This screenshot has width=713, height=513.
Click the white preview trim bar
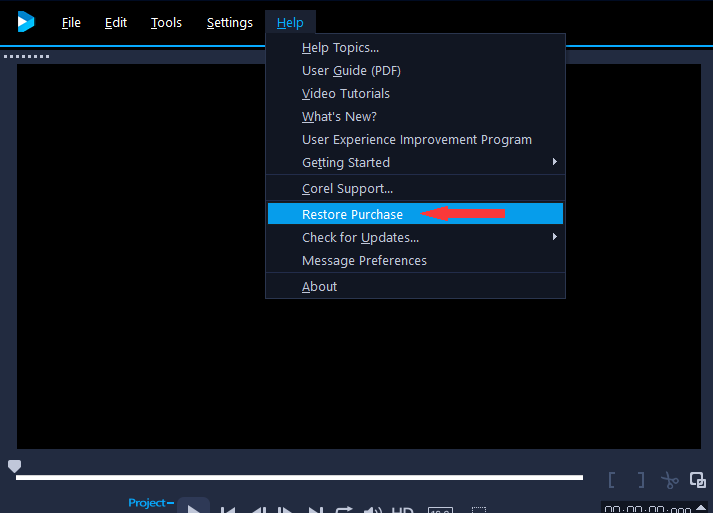click(x=299, y=477)
